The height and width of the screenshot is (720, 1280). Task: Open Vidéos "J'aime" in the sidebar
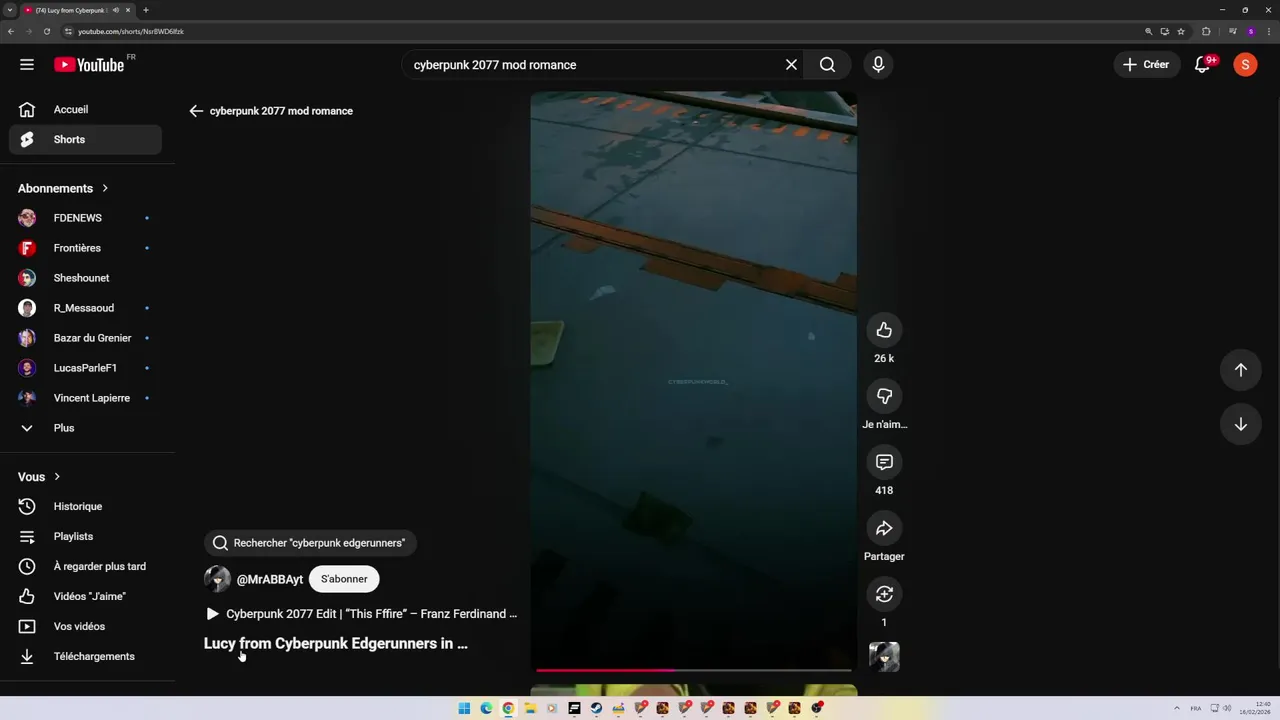(86, 597)
